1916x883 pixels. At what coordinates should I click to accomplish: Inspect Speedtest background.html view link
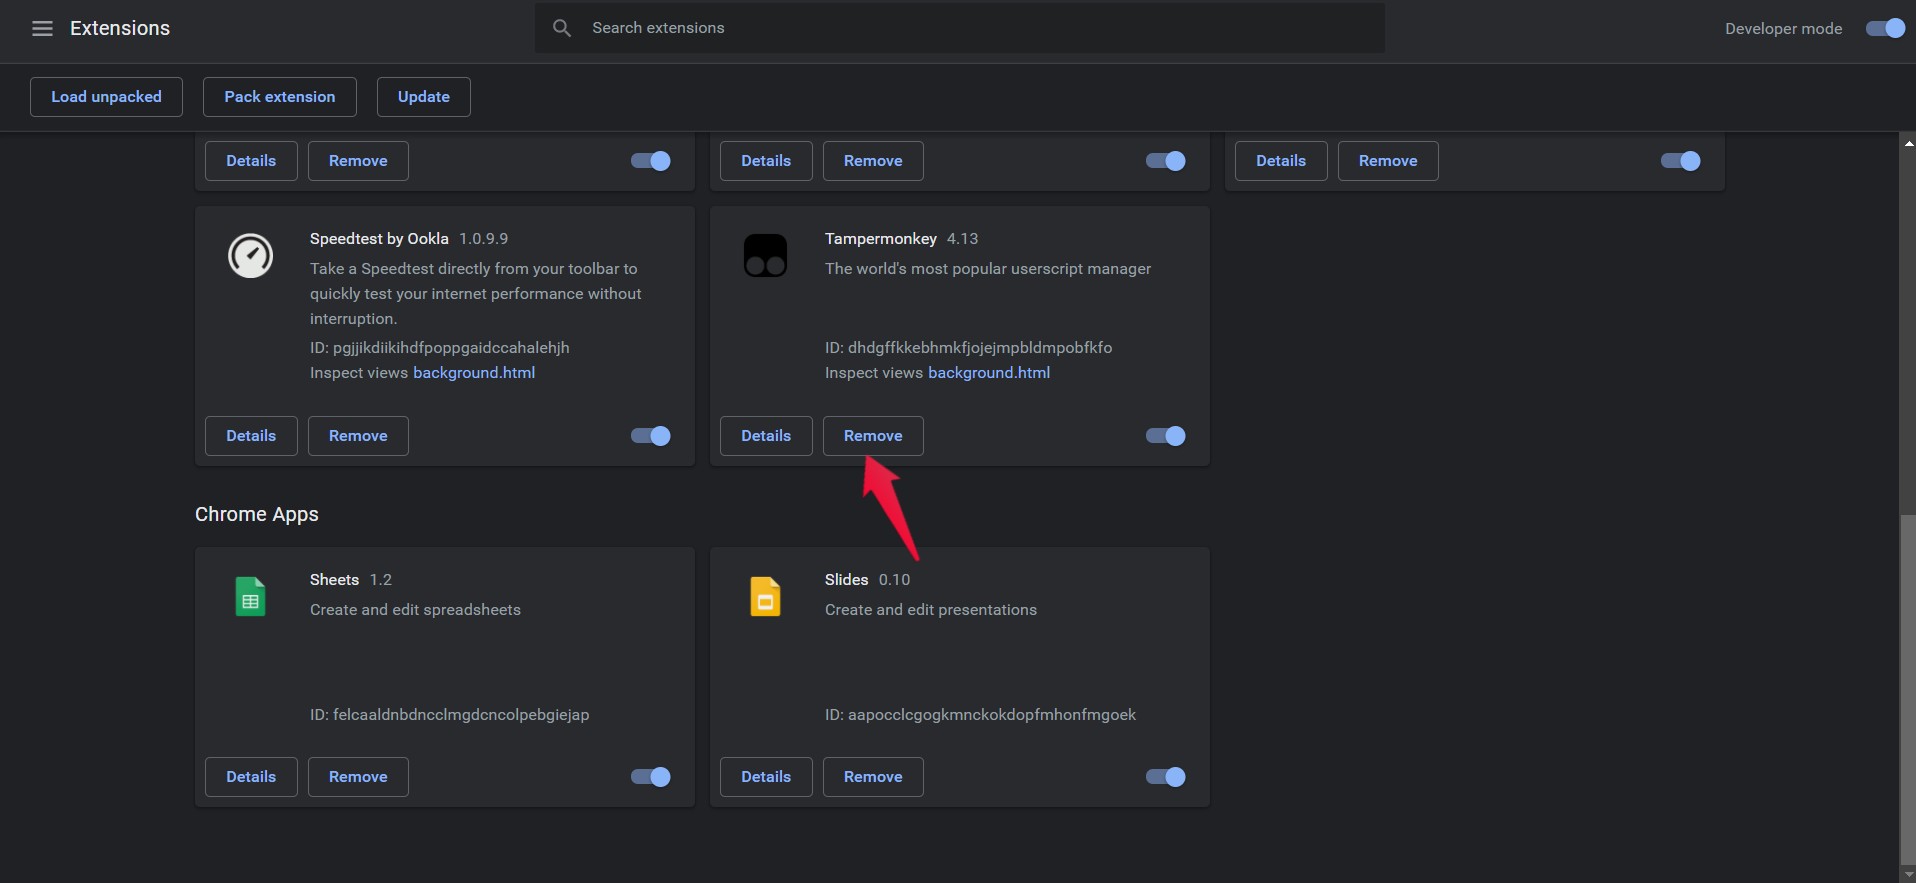click(x=474, y=373)
